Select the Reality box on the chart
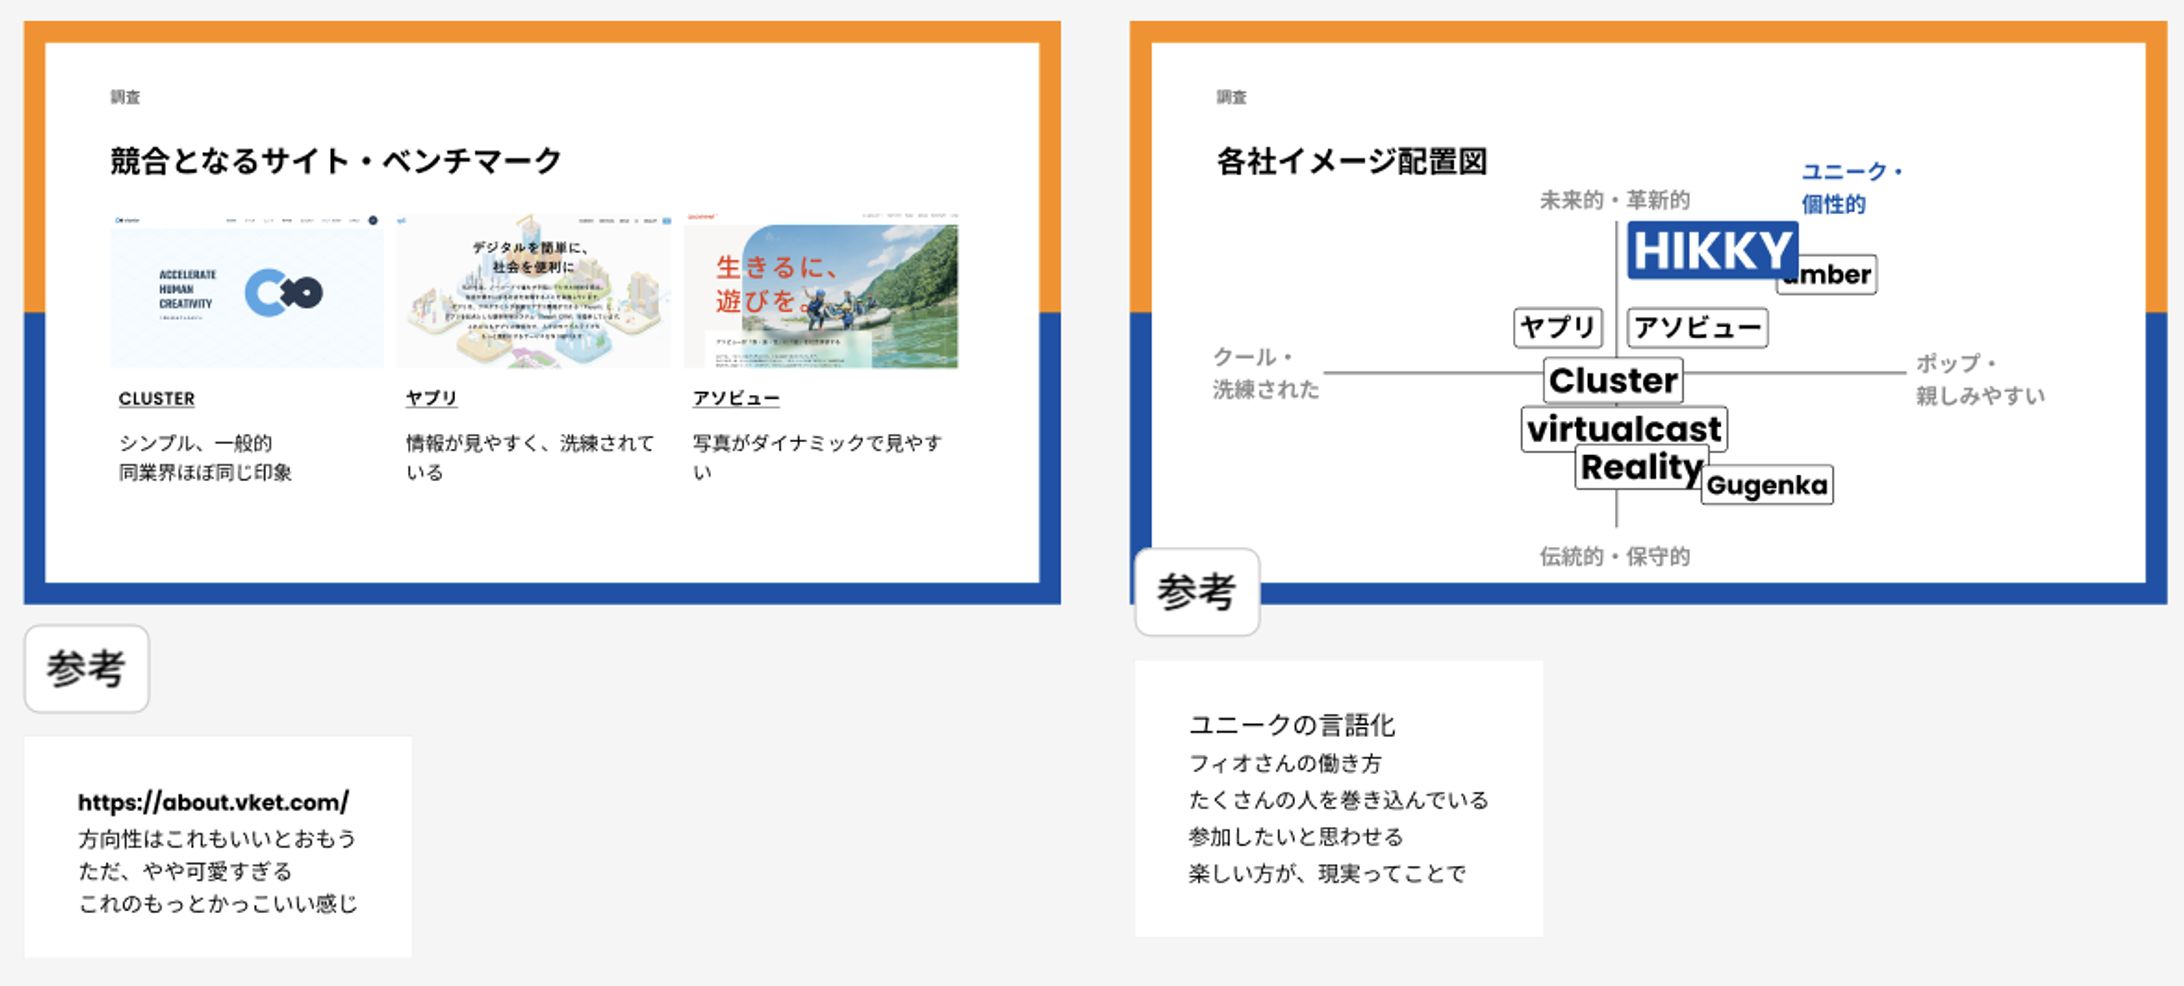 (x=1641, y=468)
